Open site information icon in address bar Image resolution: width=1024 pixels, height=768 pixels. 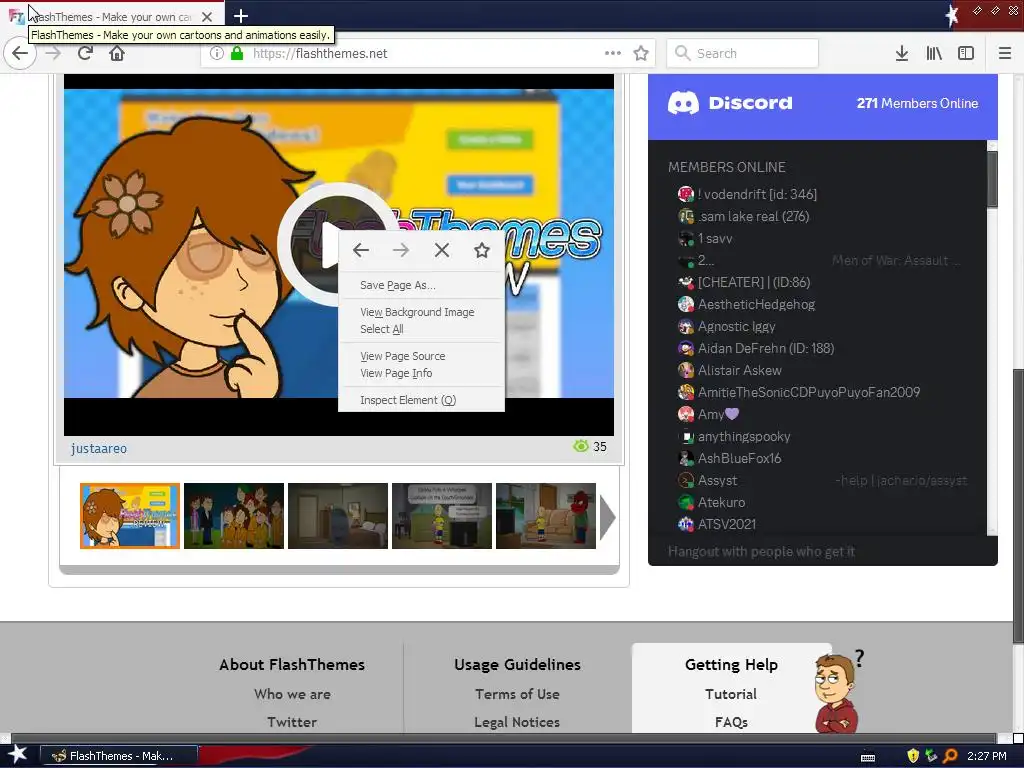pos(217,54)
